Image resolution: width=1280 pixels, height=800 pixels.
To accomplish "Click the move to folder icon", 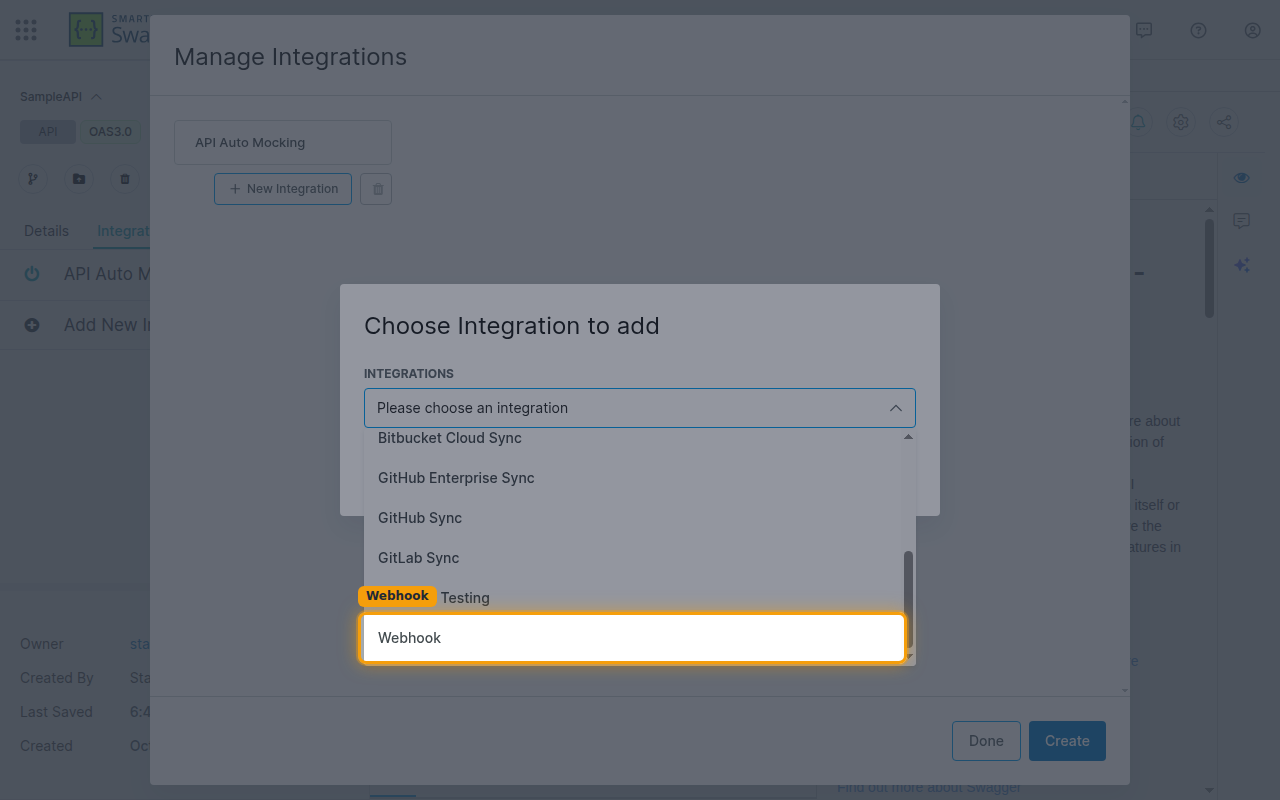I will 79,179.
